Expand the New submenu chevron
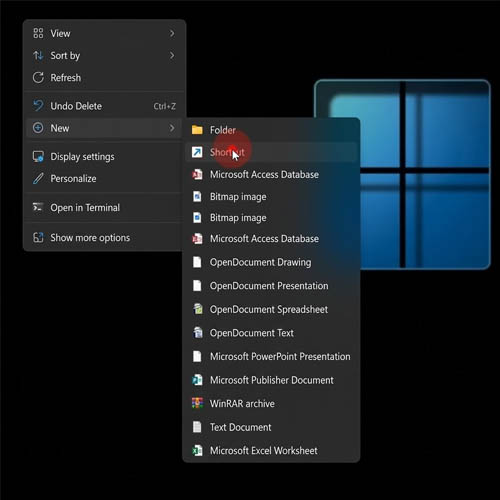The image size is (500, 500). [x=172, y=128]
